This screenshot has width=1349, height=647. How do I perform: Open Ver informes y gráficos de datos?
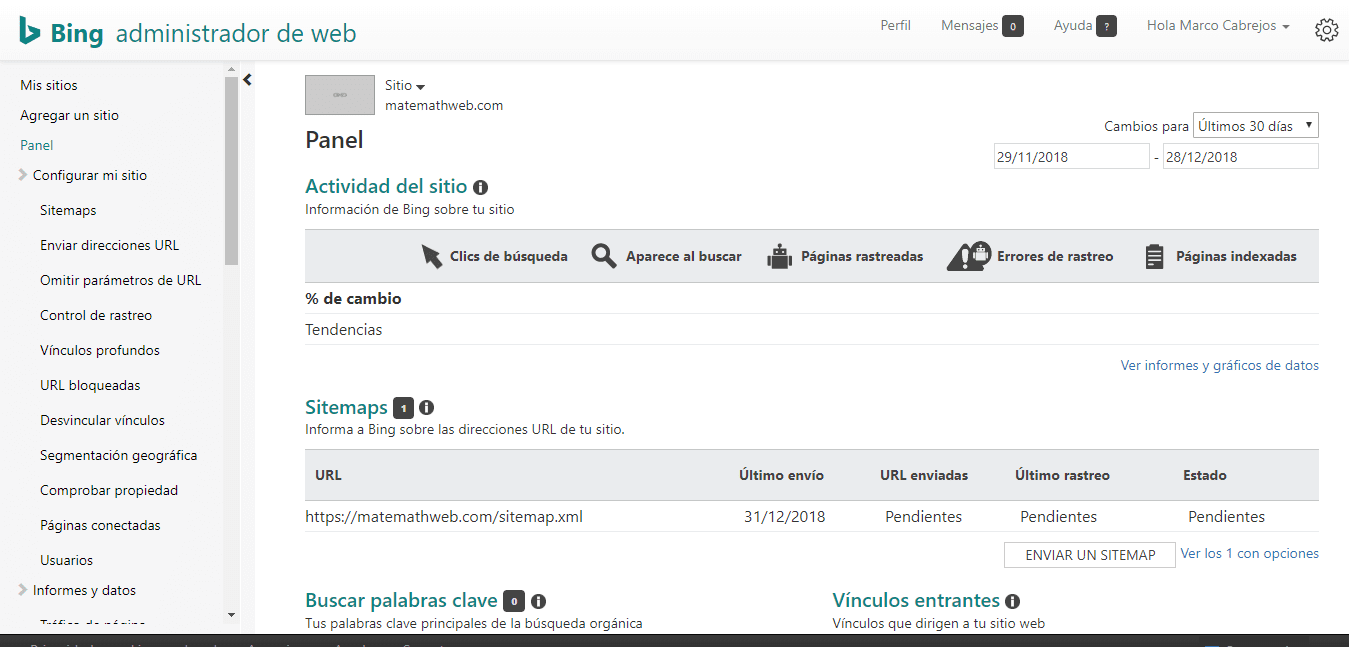[1220, 365]
